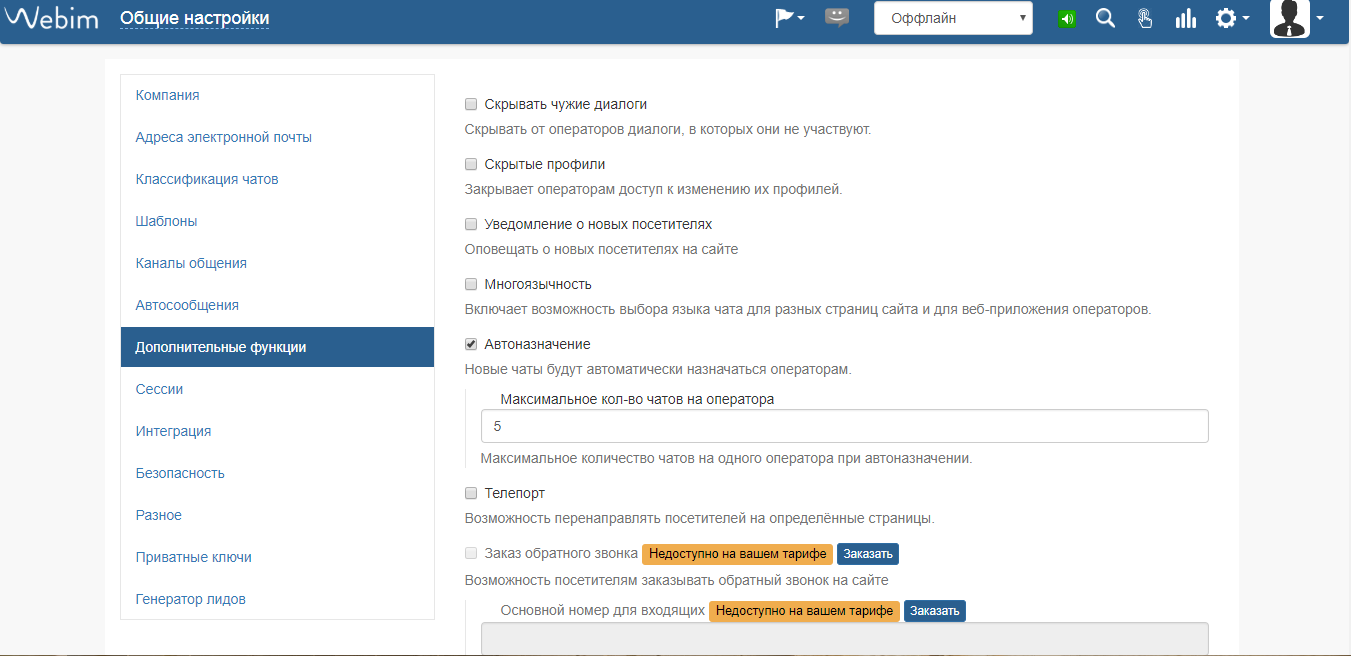Click the disabled Основной номер input field

(845, 639)
